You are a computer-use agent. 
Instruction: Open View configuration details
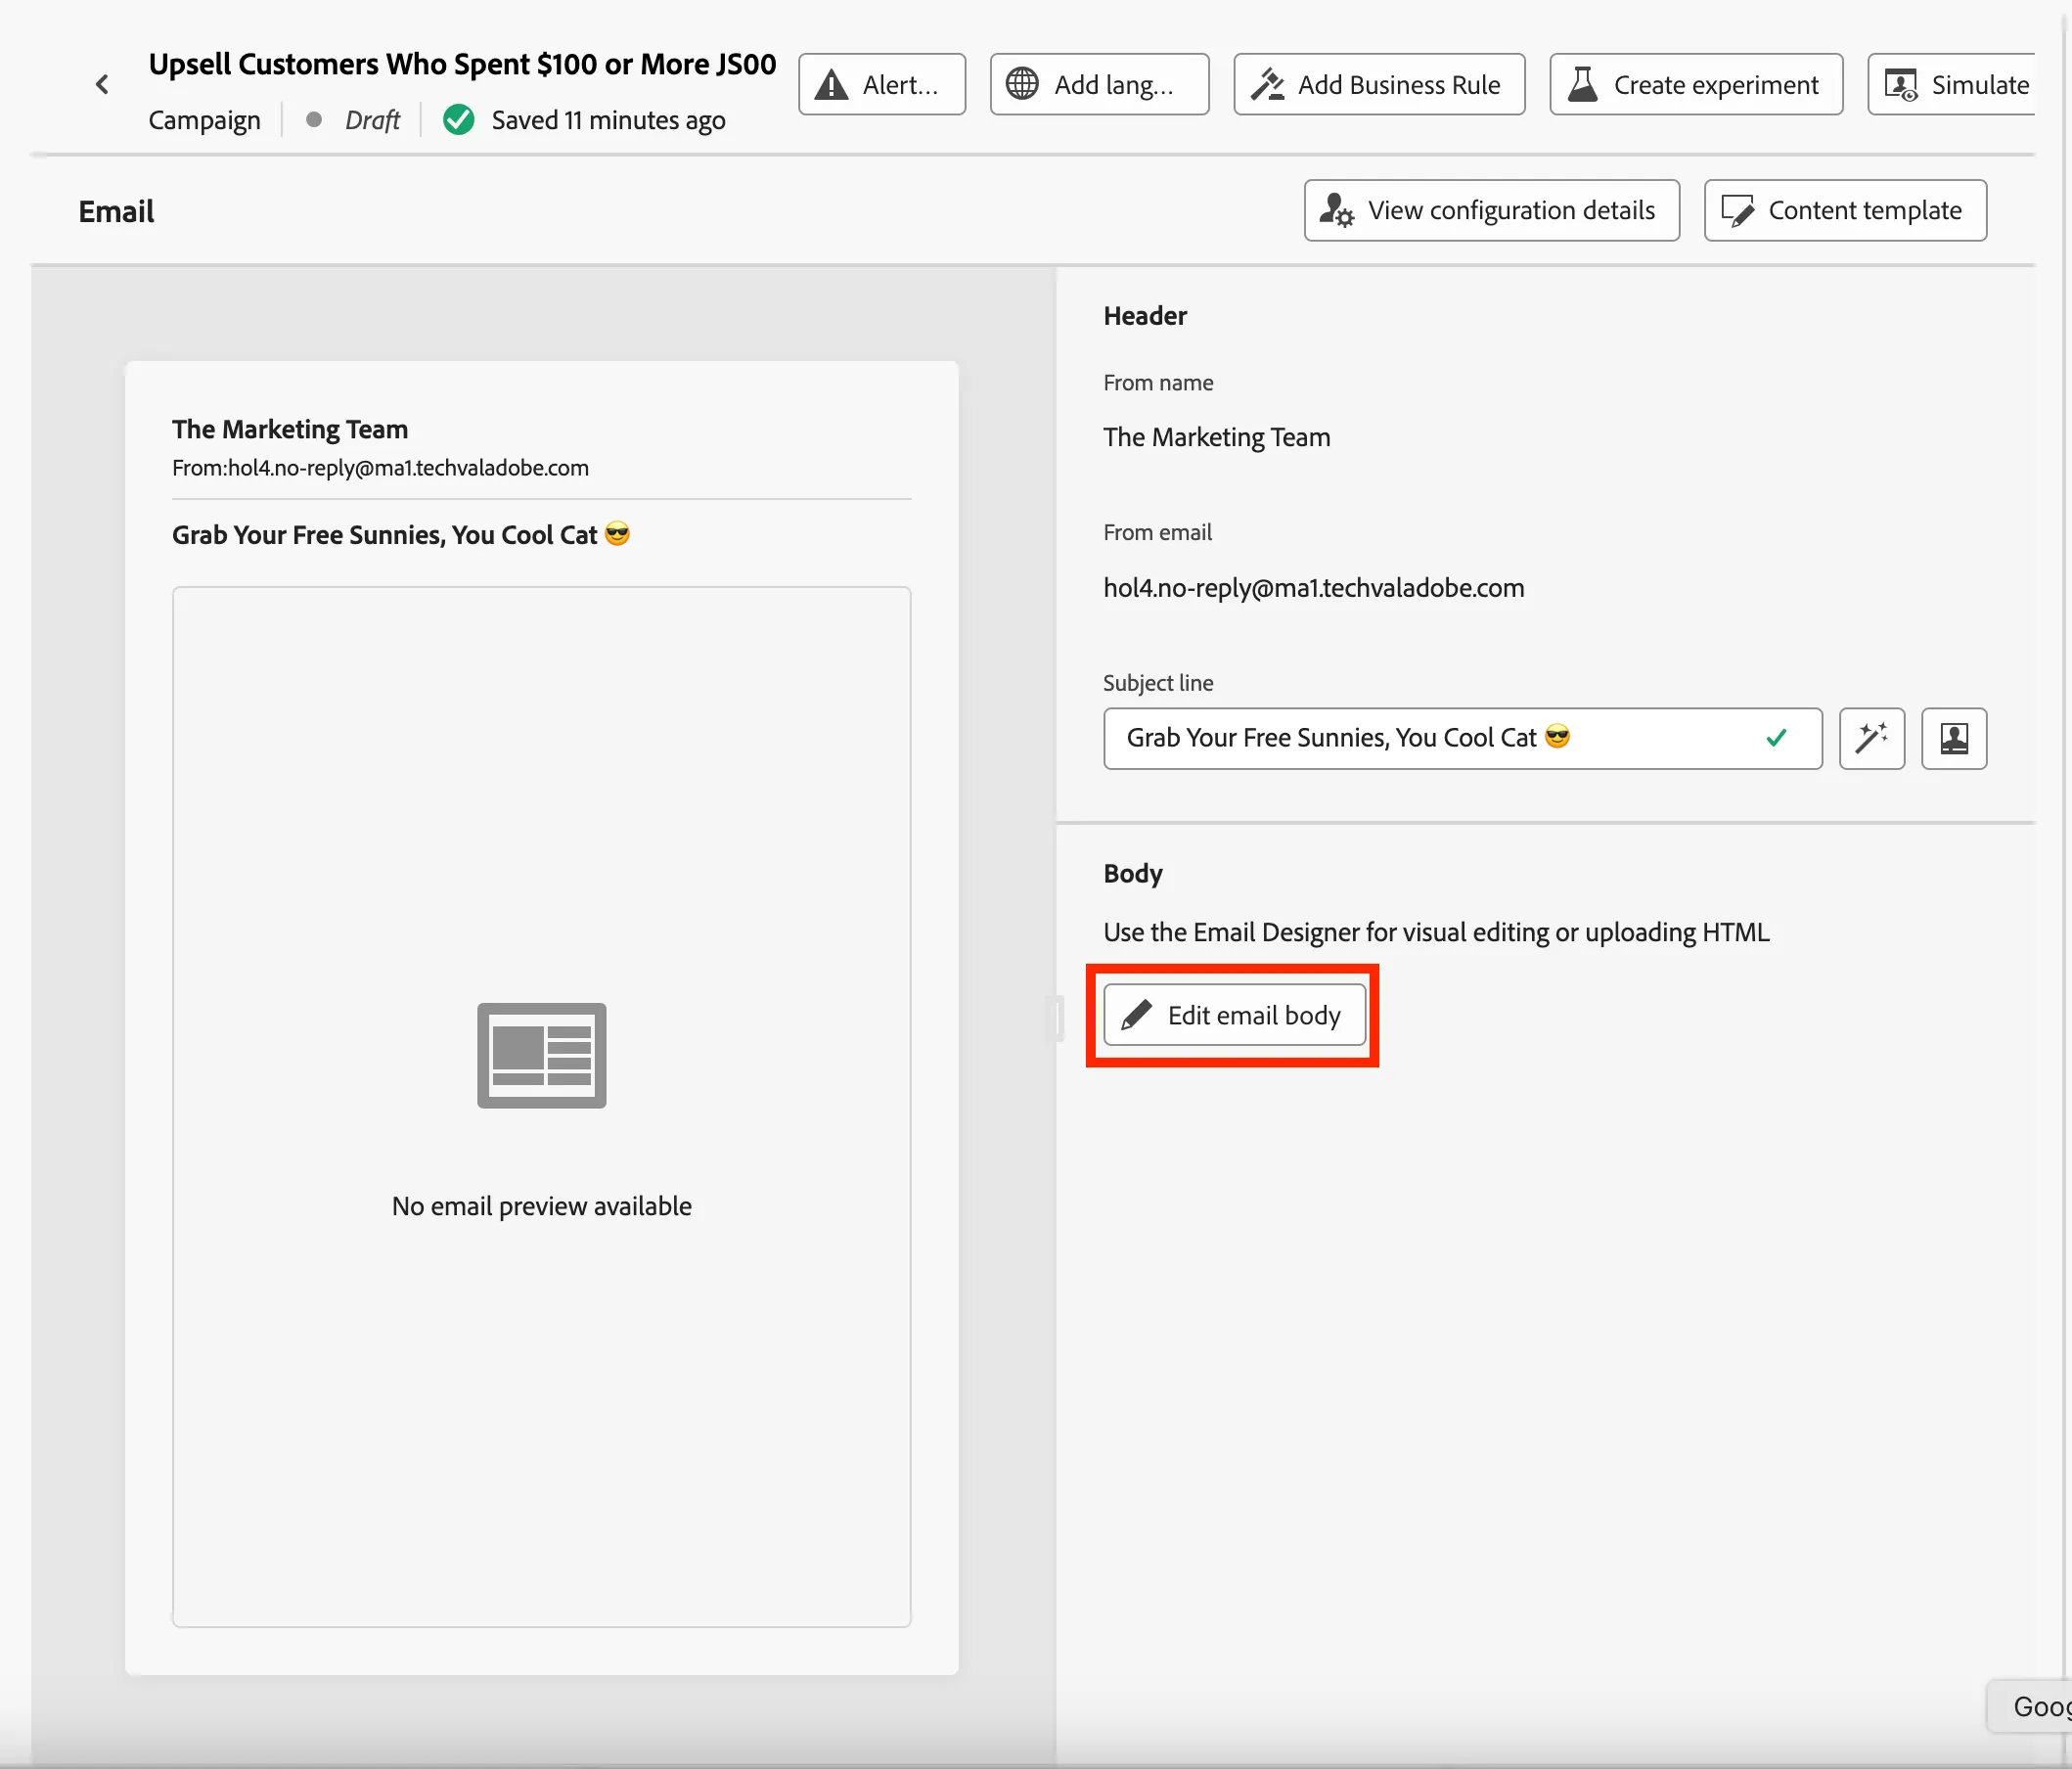1491,210
